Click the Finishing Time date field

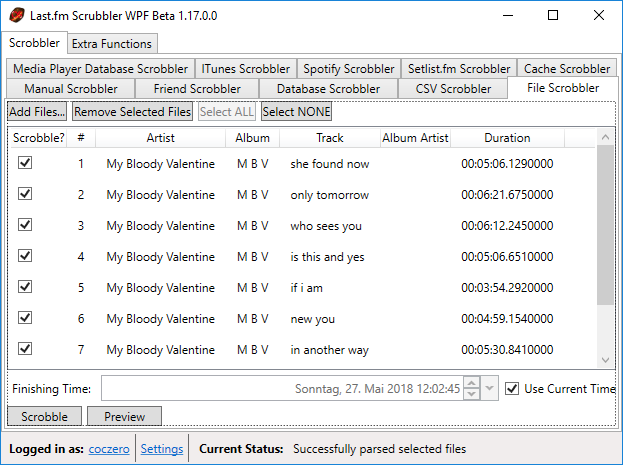pyautogui.click(x=282, y=388)
